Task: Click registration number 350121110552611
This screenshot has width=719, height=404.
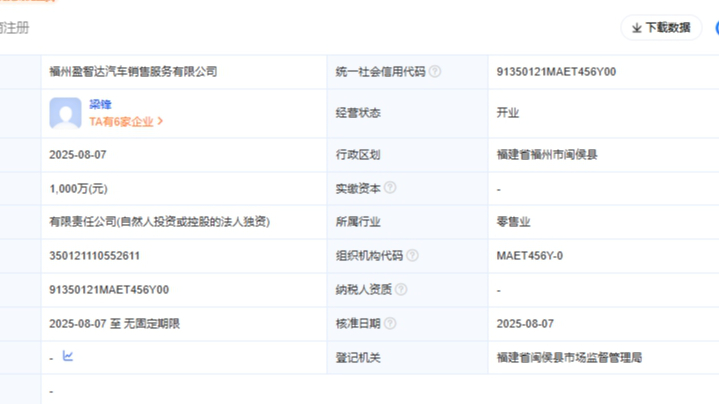Action: 94,256
